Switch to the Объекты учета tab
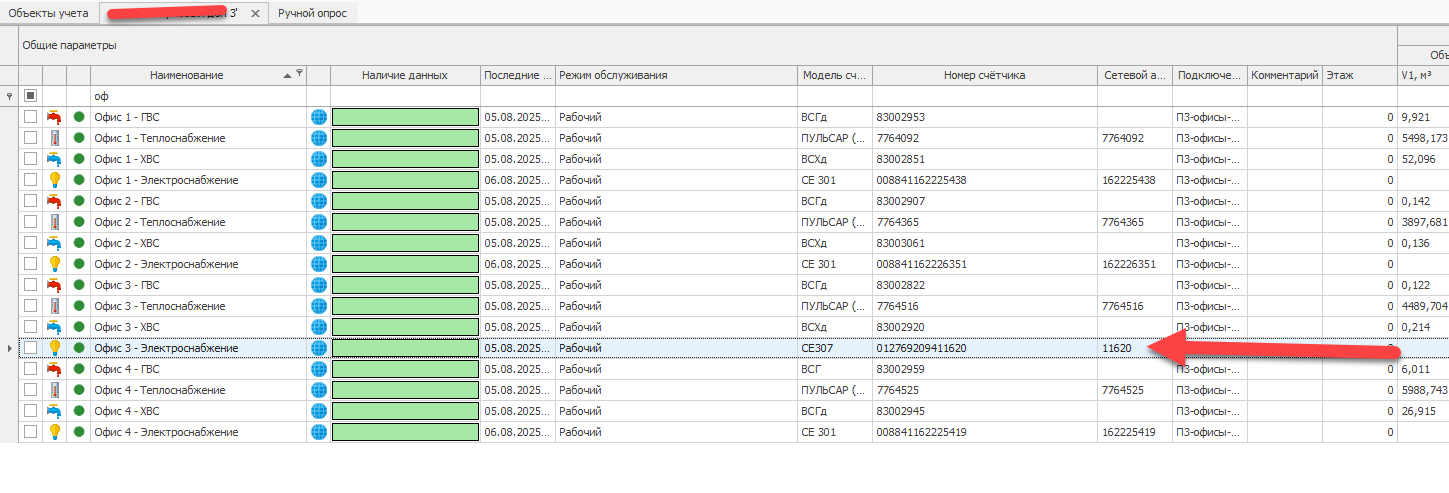Screen dimensions: 1449x493 (48, 13)
